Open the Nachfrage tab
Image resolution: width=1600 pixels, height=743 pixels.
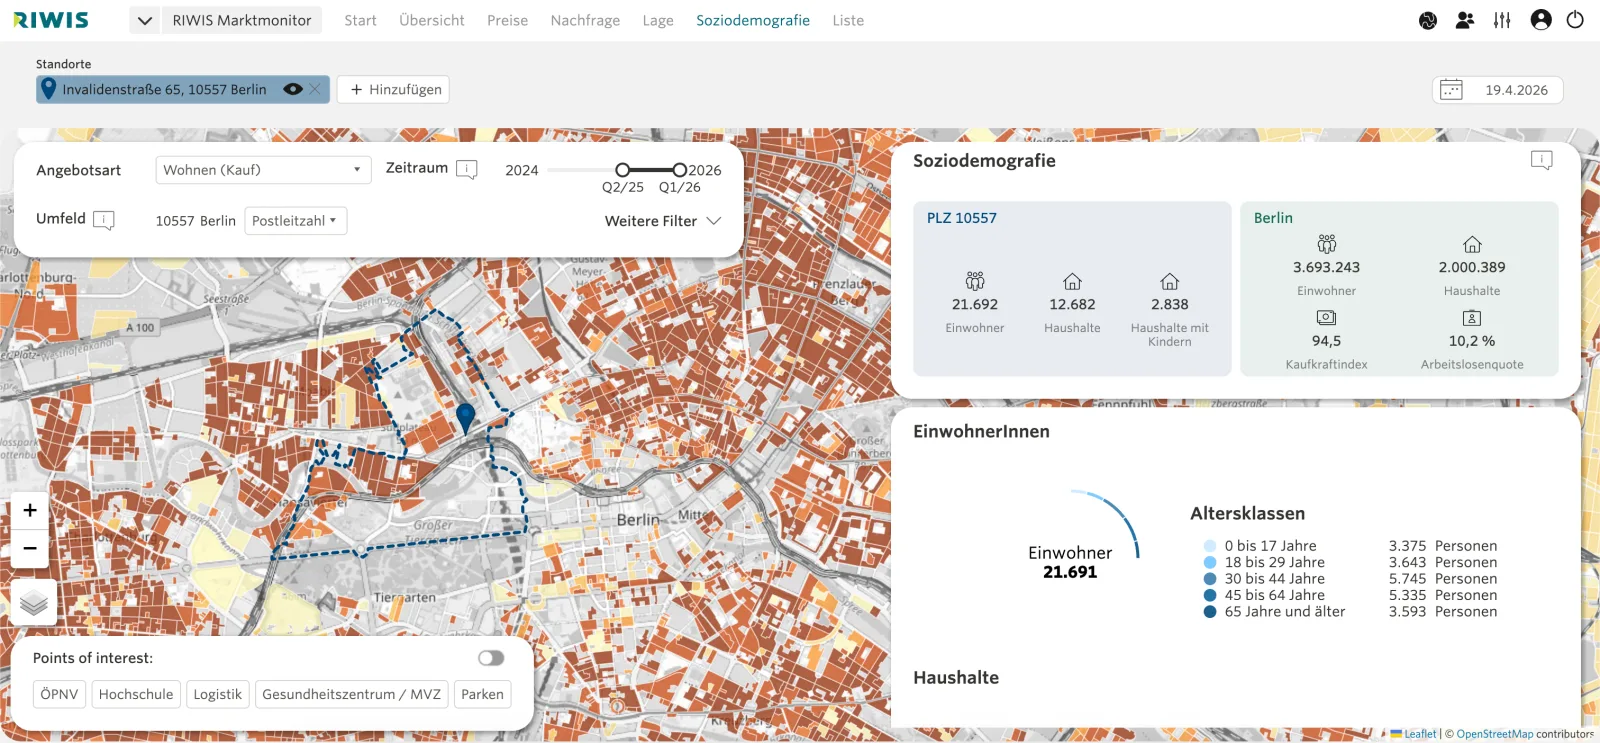585,20
